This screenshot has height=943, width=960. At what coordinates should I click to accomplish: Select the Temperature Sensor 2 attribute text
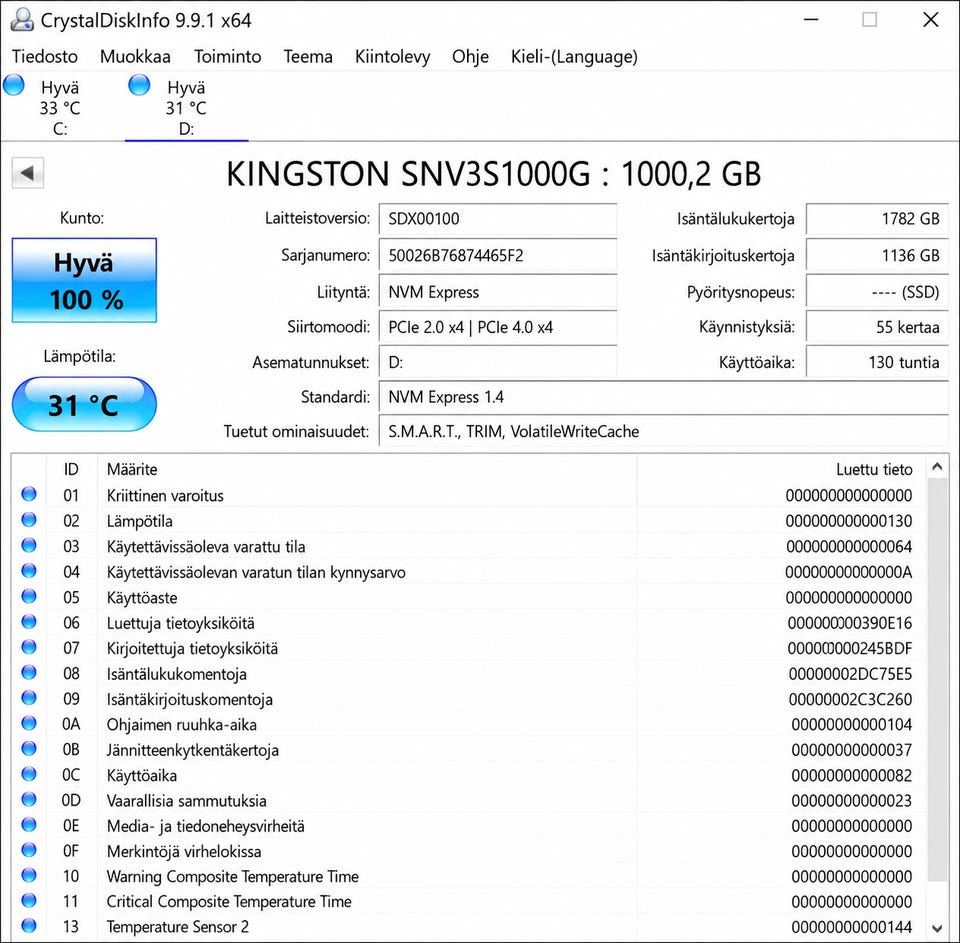pyautogui.click(x=178, y=927)
